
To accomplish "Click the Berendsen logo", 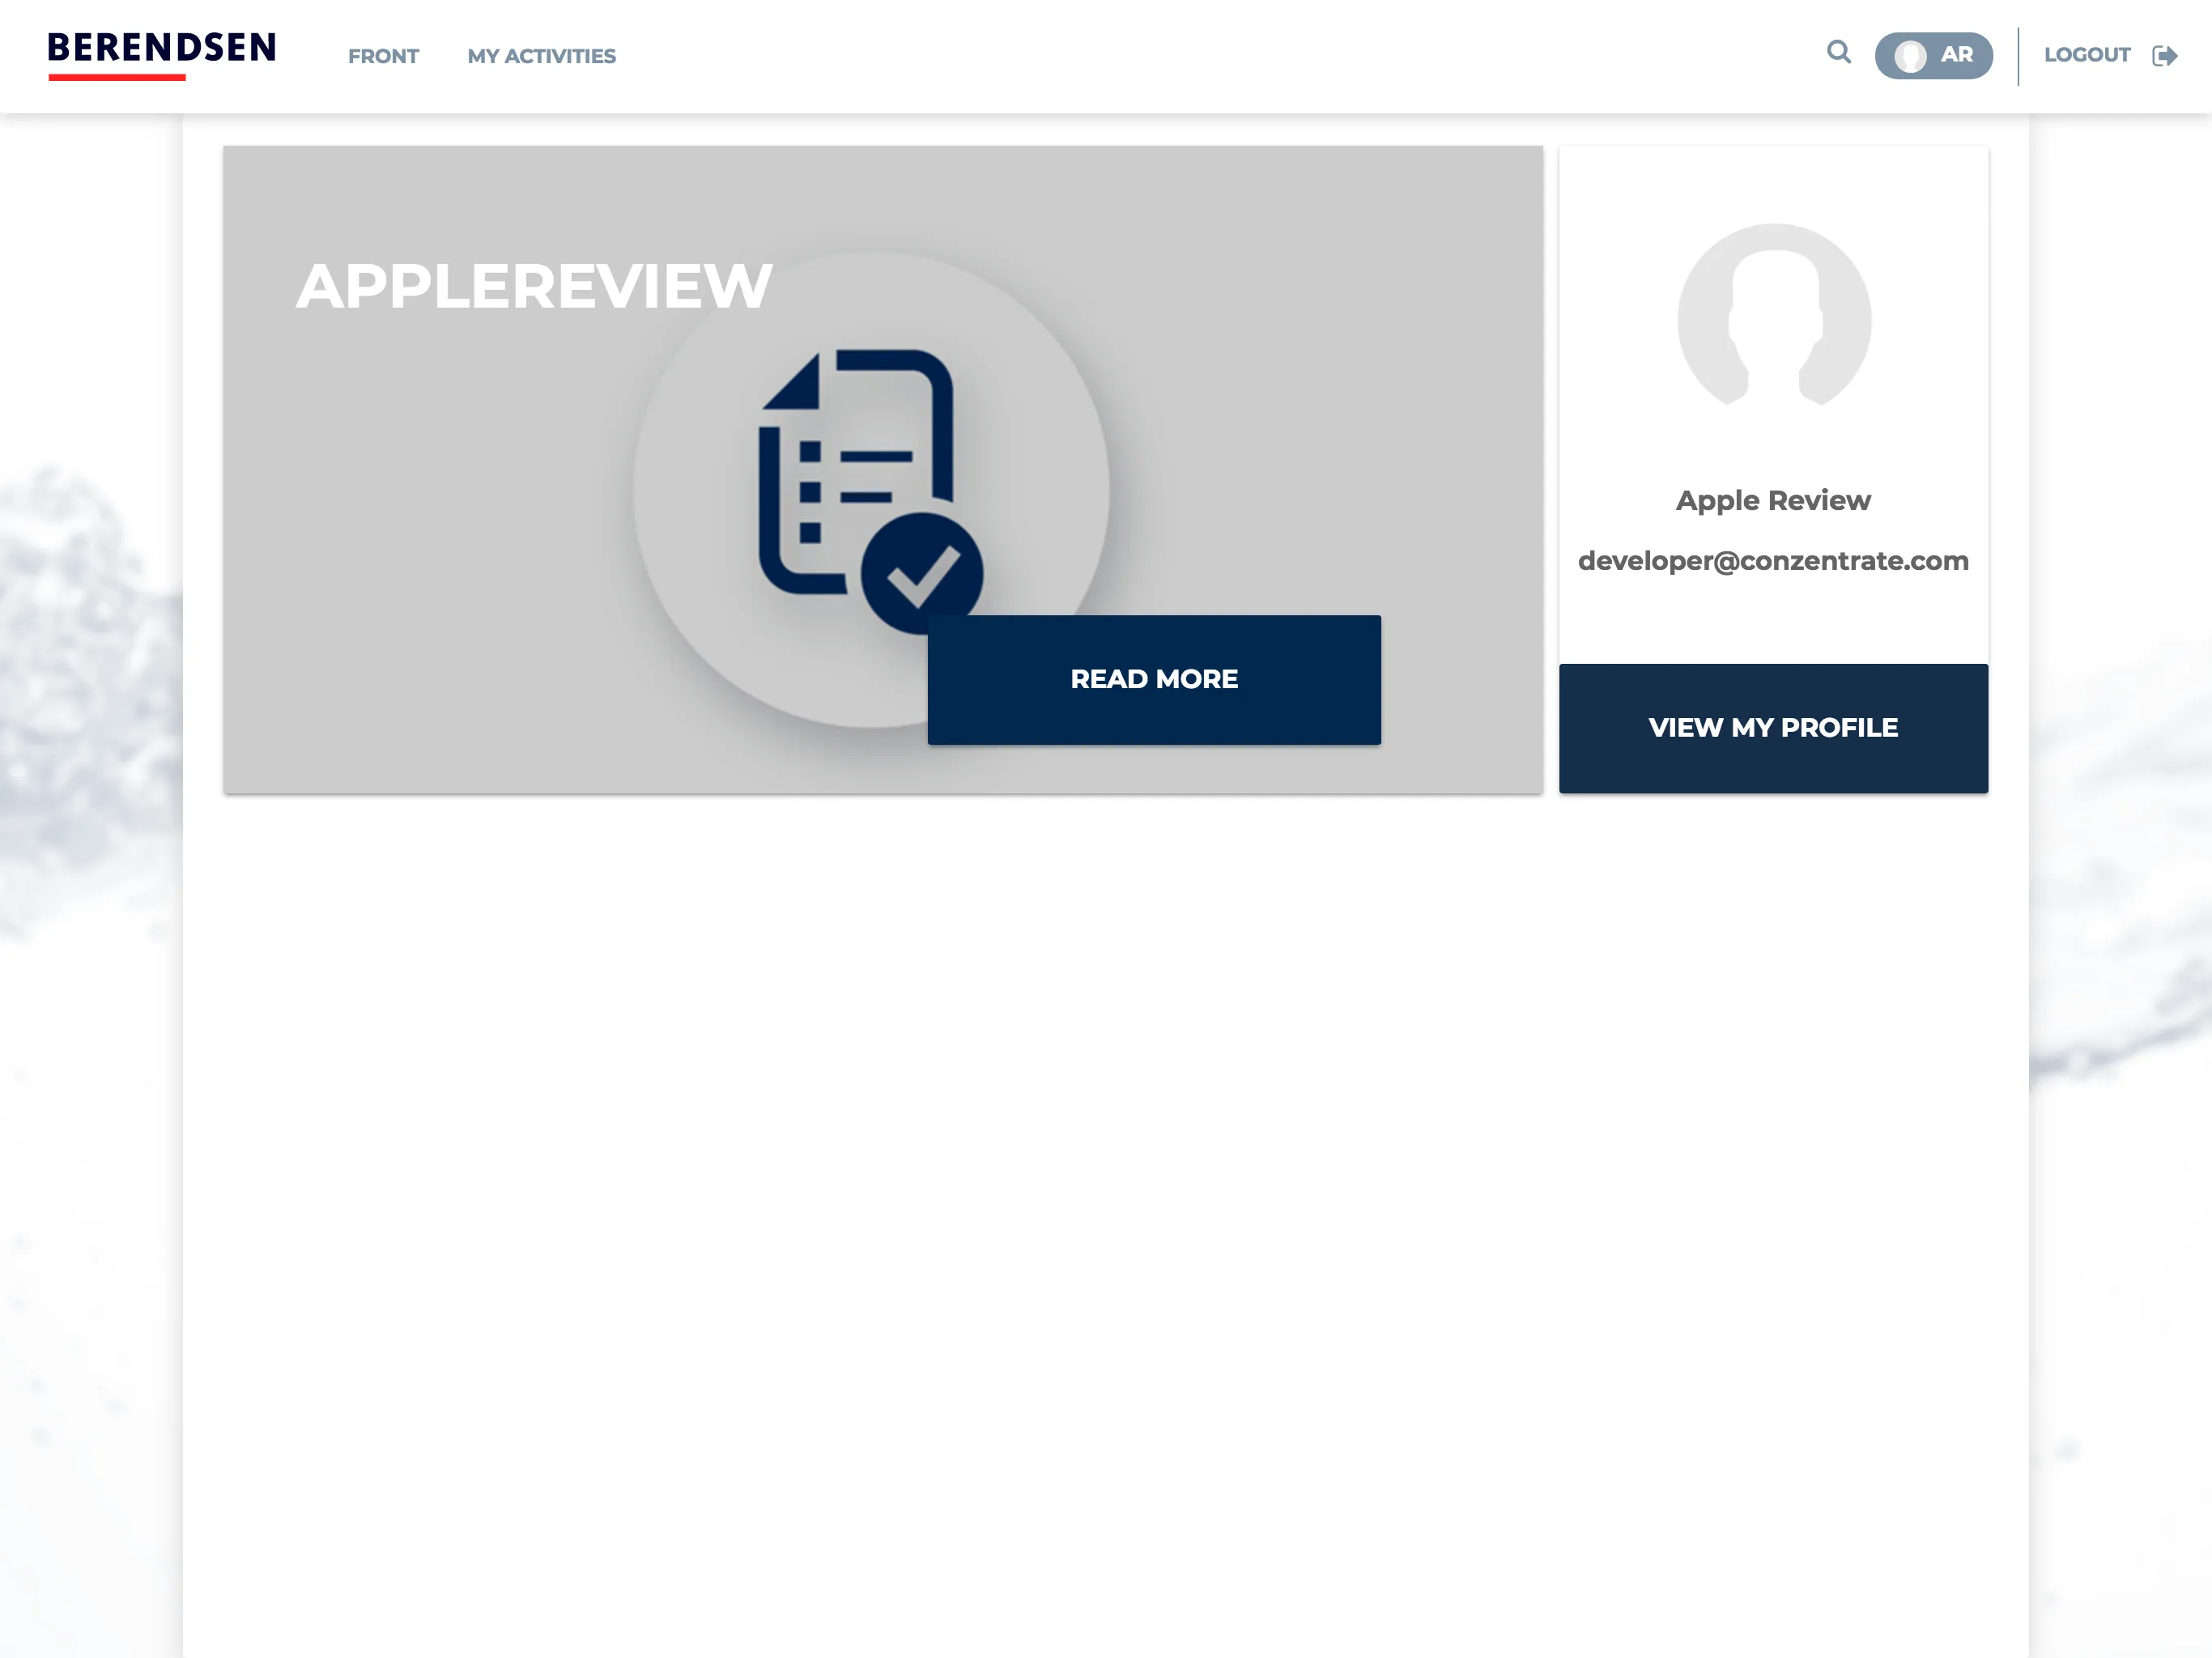I will point(162,55).
